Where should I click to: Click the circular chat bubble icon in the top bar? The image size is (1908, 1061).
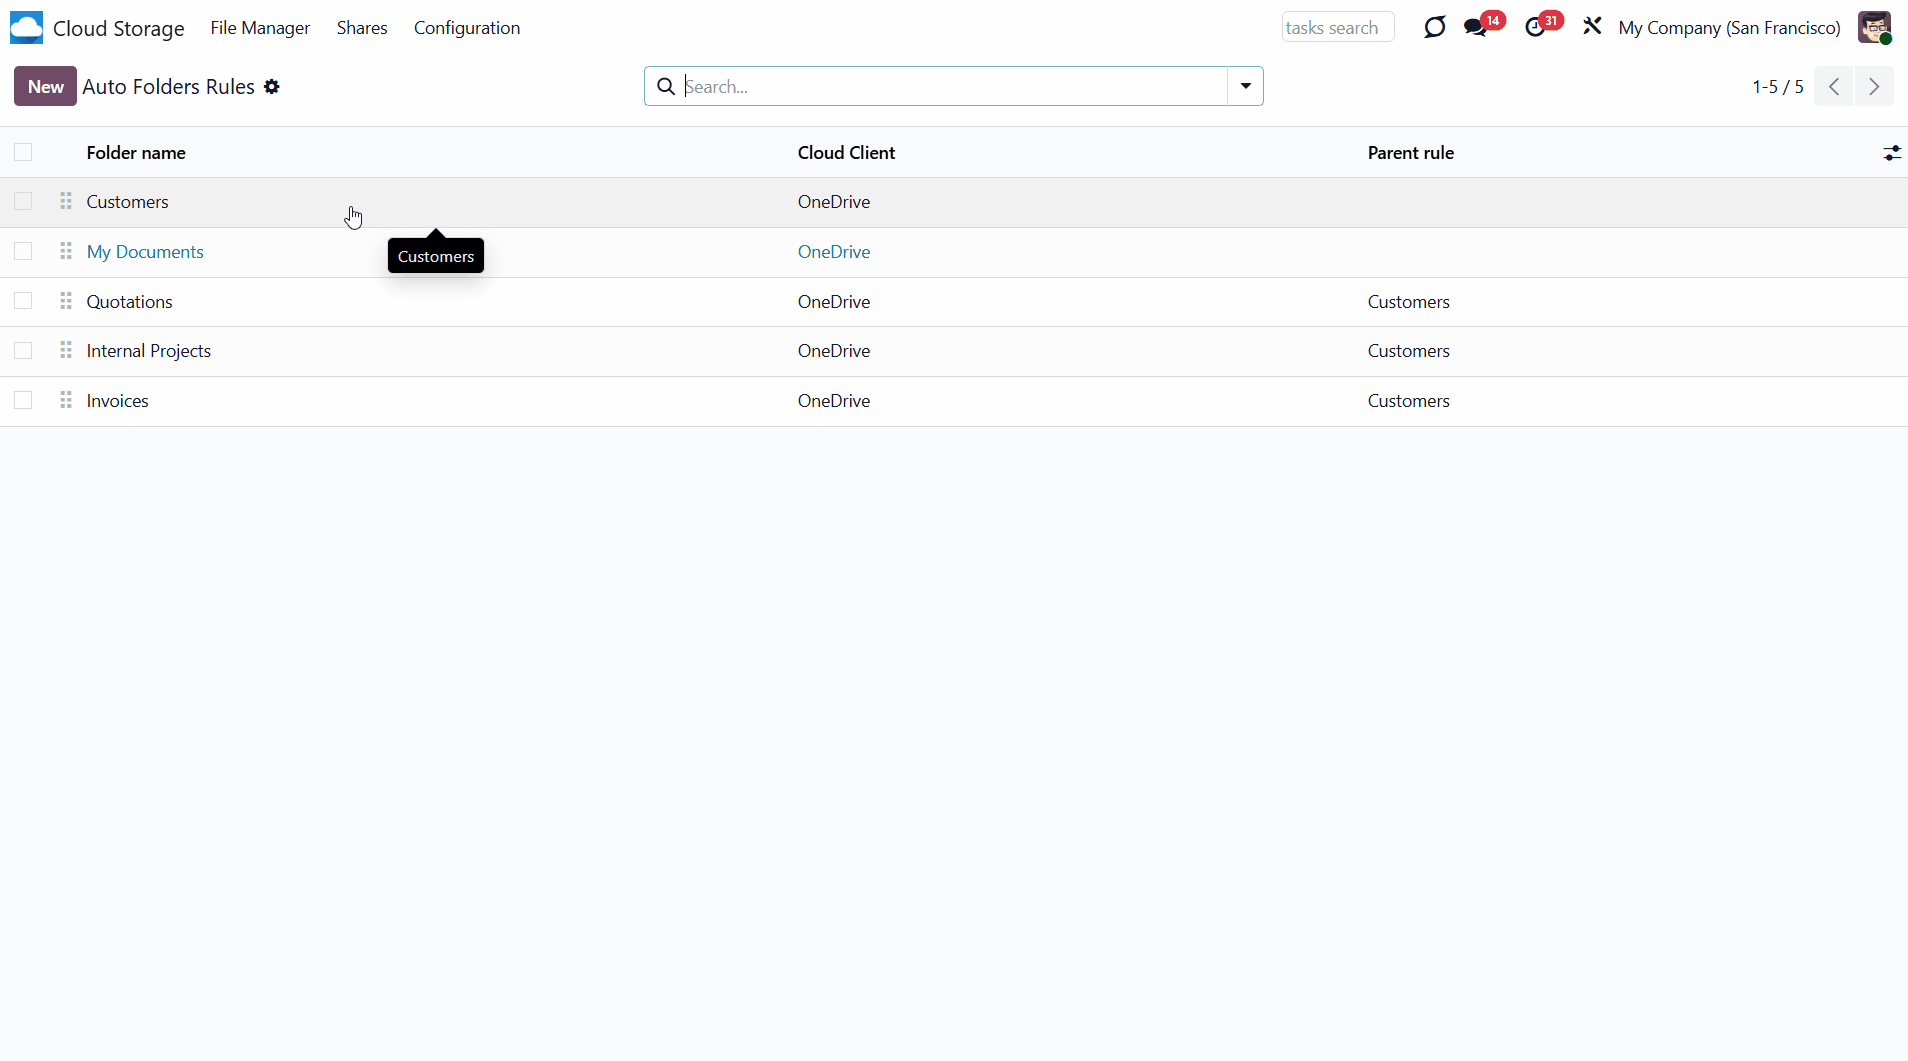[x=1434, y=28]
